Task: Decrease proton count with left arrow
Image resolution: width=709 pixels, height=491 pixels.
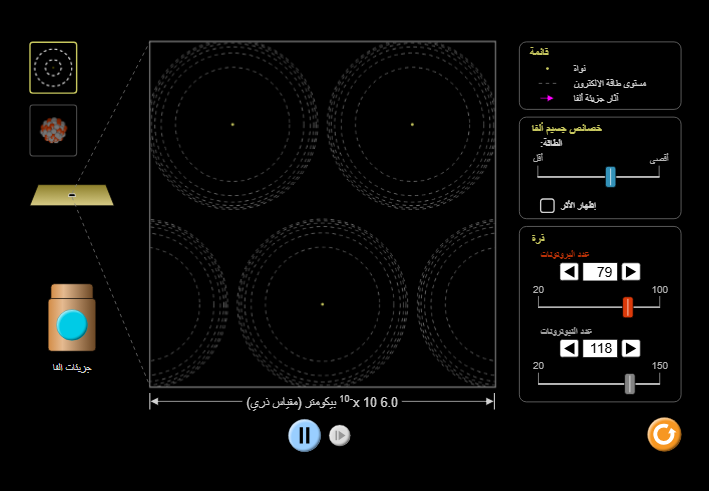Action: point(568,272)
